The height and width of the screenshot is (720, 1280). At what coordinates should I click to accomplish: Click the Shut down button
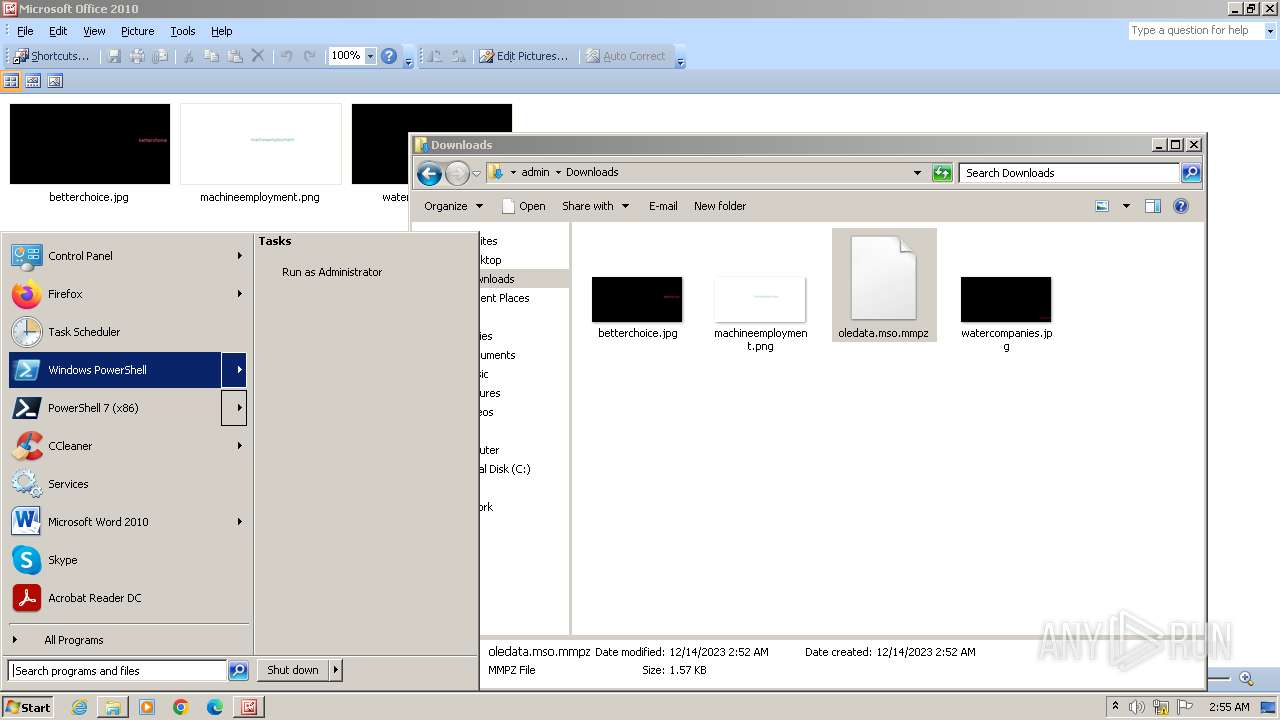coord(293,670)
